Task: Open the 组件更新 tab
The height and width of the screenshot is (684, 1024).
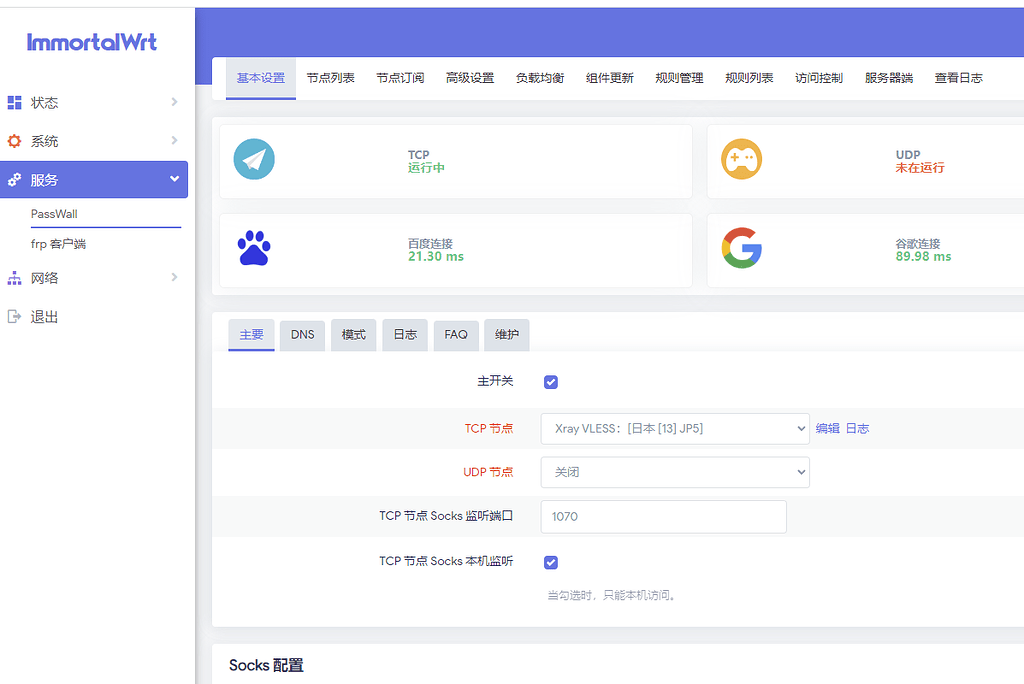Action: (x=610, y=78)
